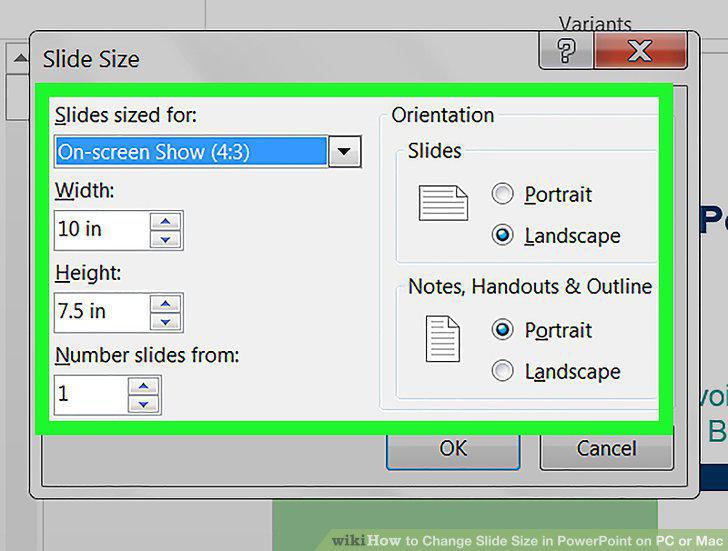
Task: Decrease Height with the down spinner arrow
Action: click(165, 321)
